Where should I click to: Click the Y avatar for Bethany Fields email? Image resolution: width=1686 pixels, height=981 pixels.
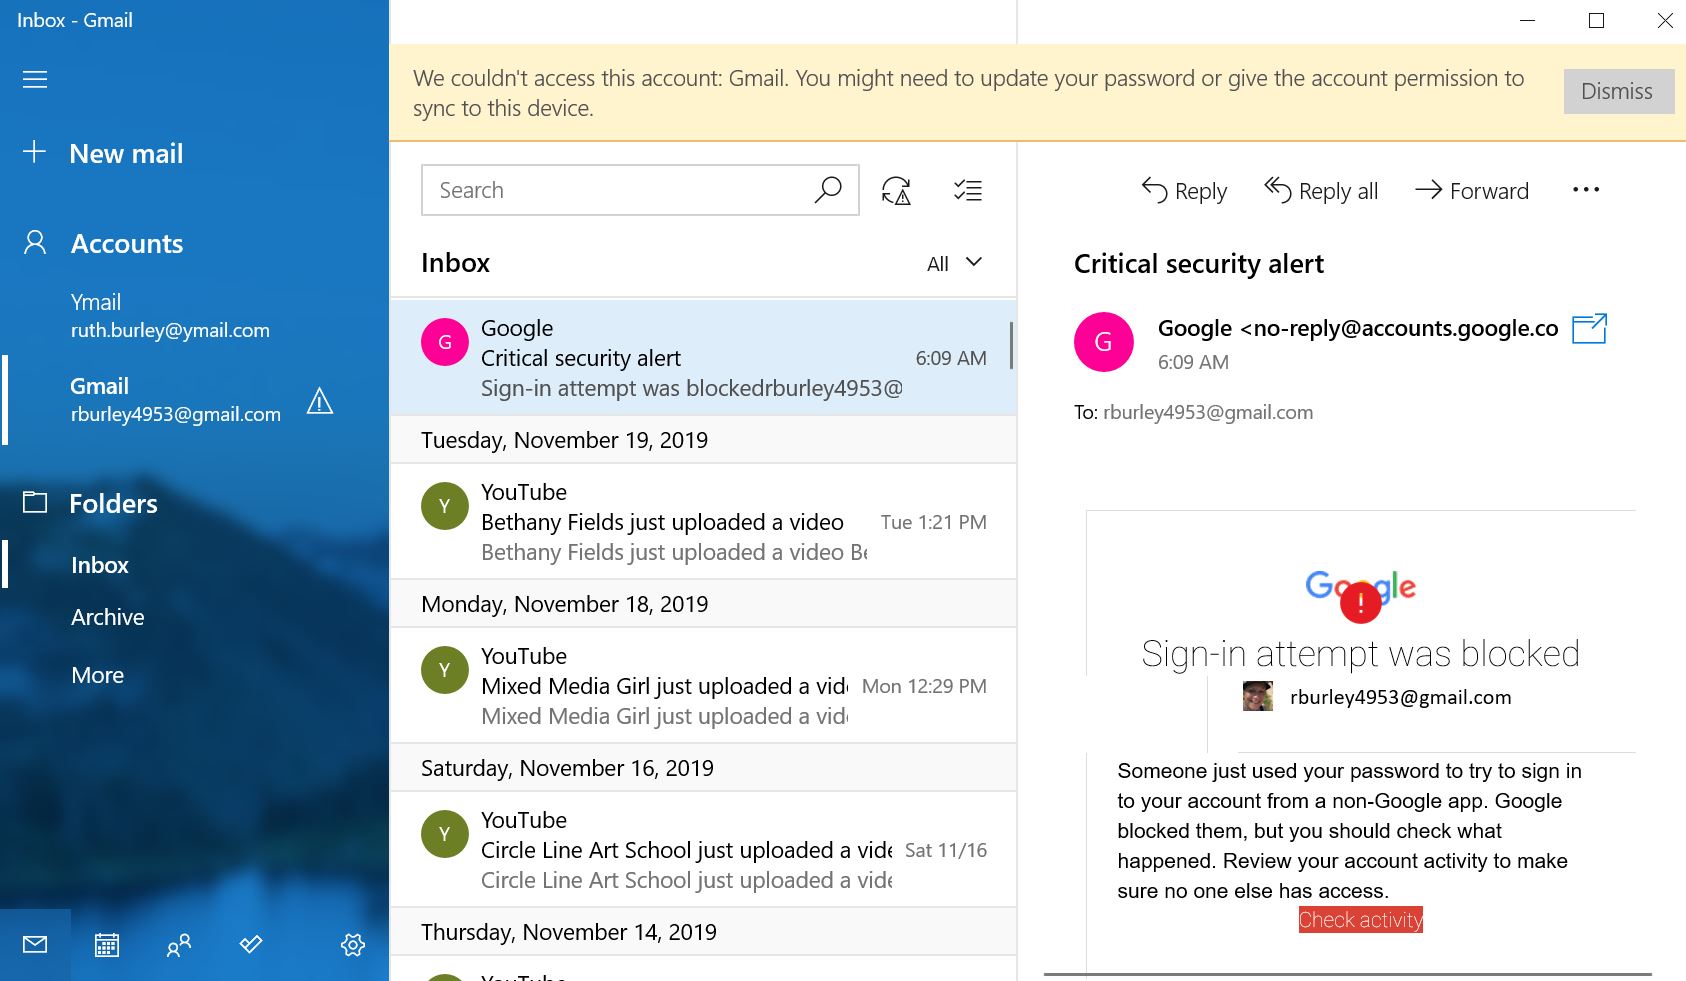[x=445, y=506]
